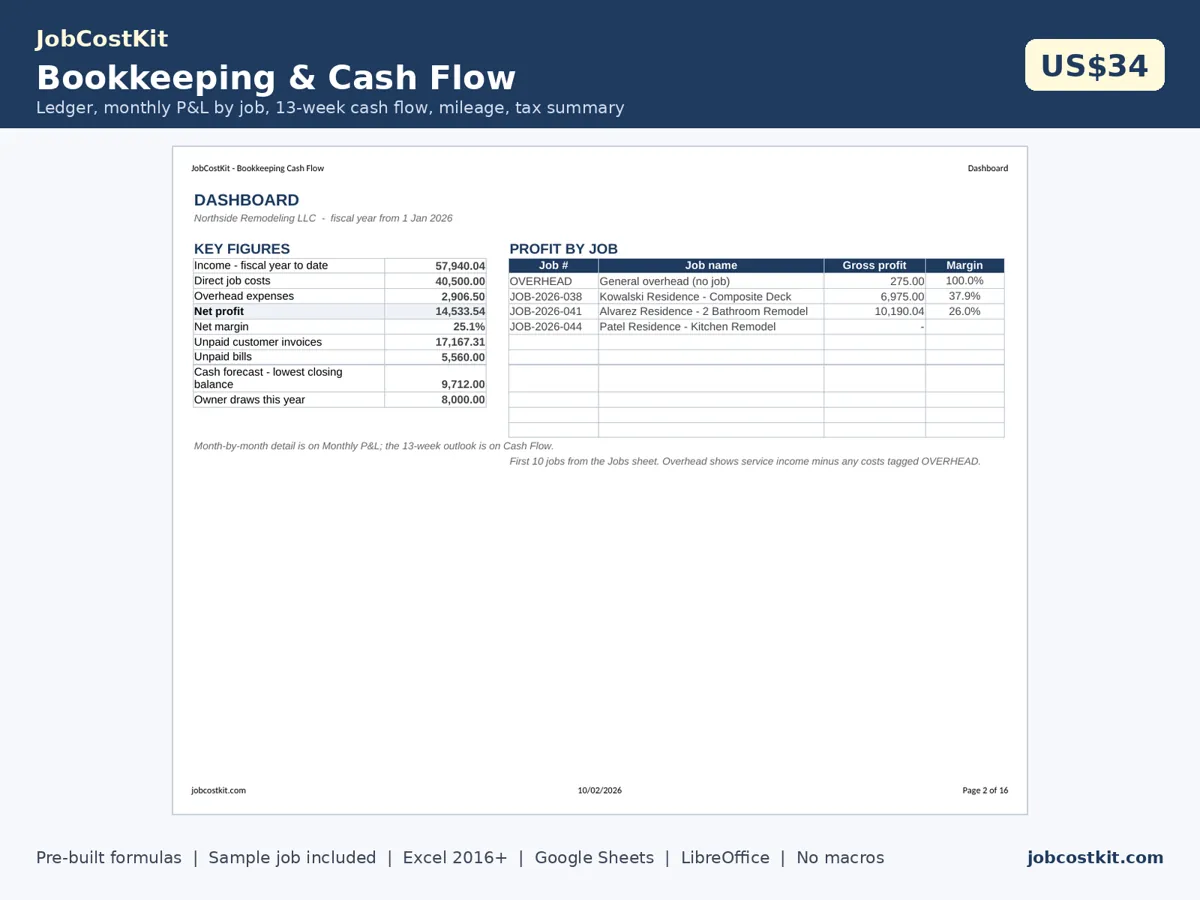Click the Dashboard page header label

988,168
